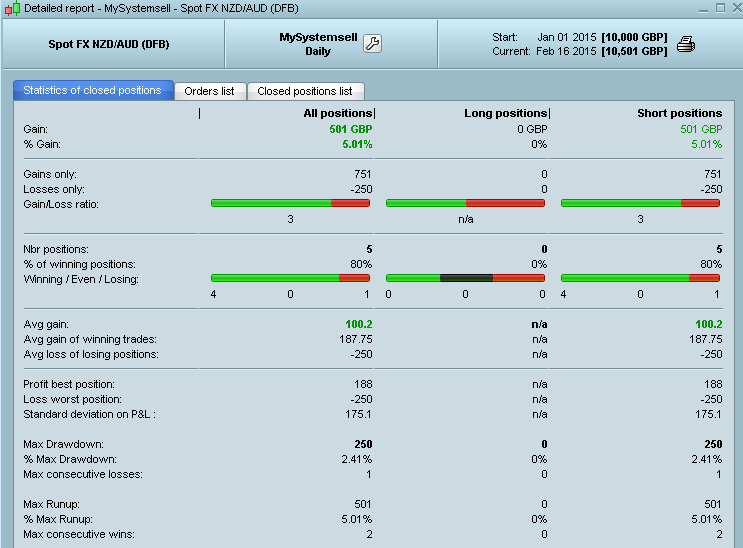The height and width of the screenshot is (548, 743).
Task: Click the All positions column header
Action: 338,113
